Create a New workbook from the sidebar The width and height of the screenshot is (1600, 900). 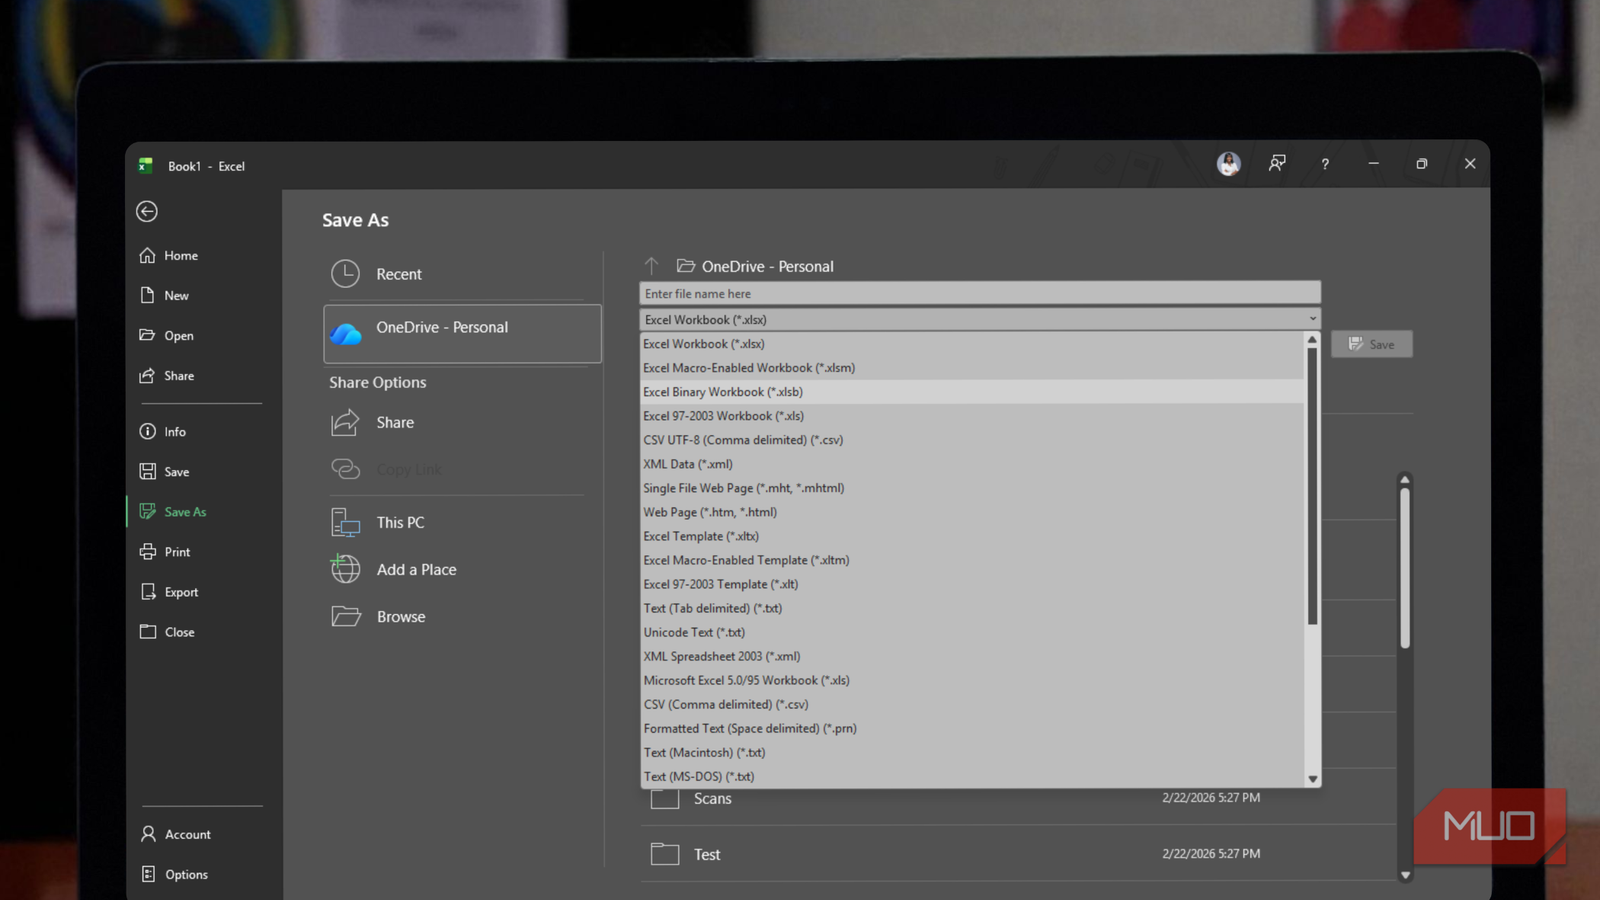pos(165,296)
